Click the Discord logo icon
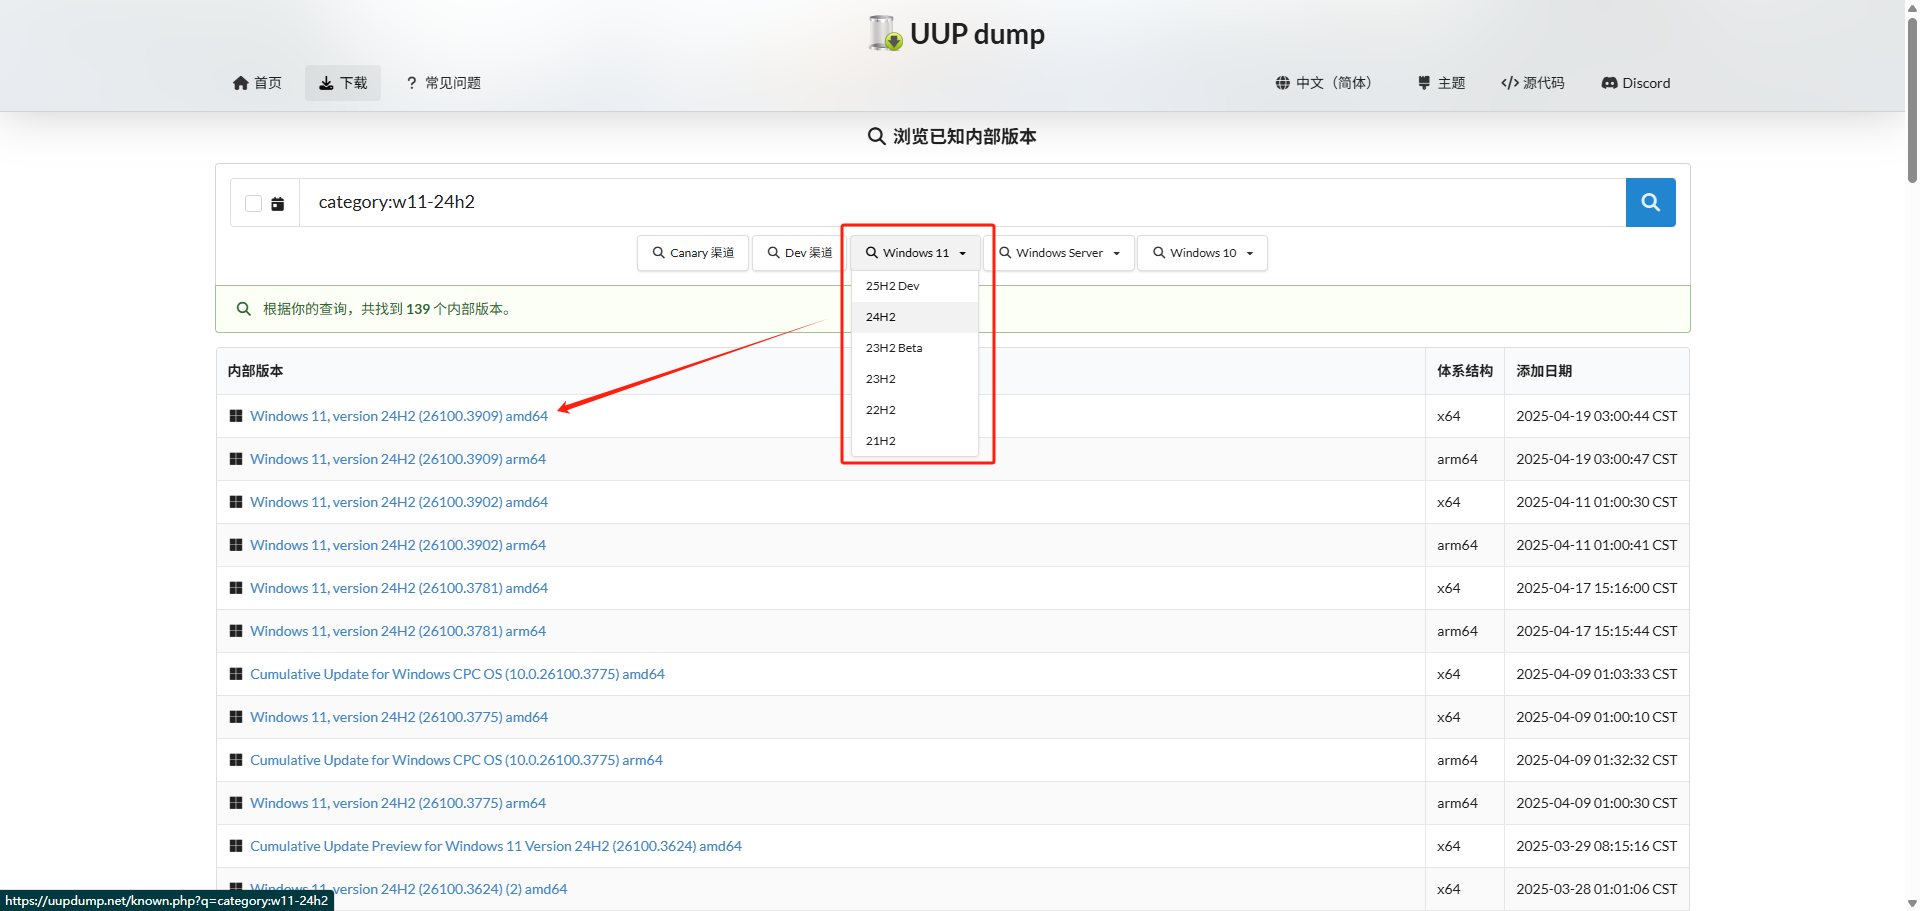The image size is (1920, 911). click(x=1609, y=83)
